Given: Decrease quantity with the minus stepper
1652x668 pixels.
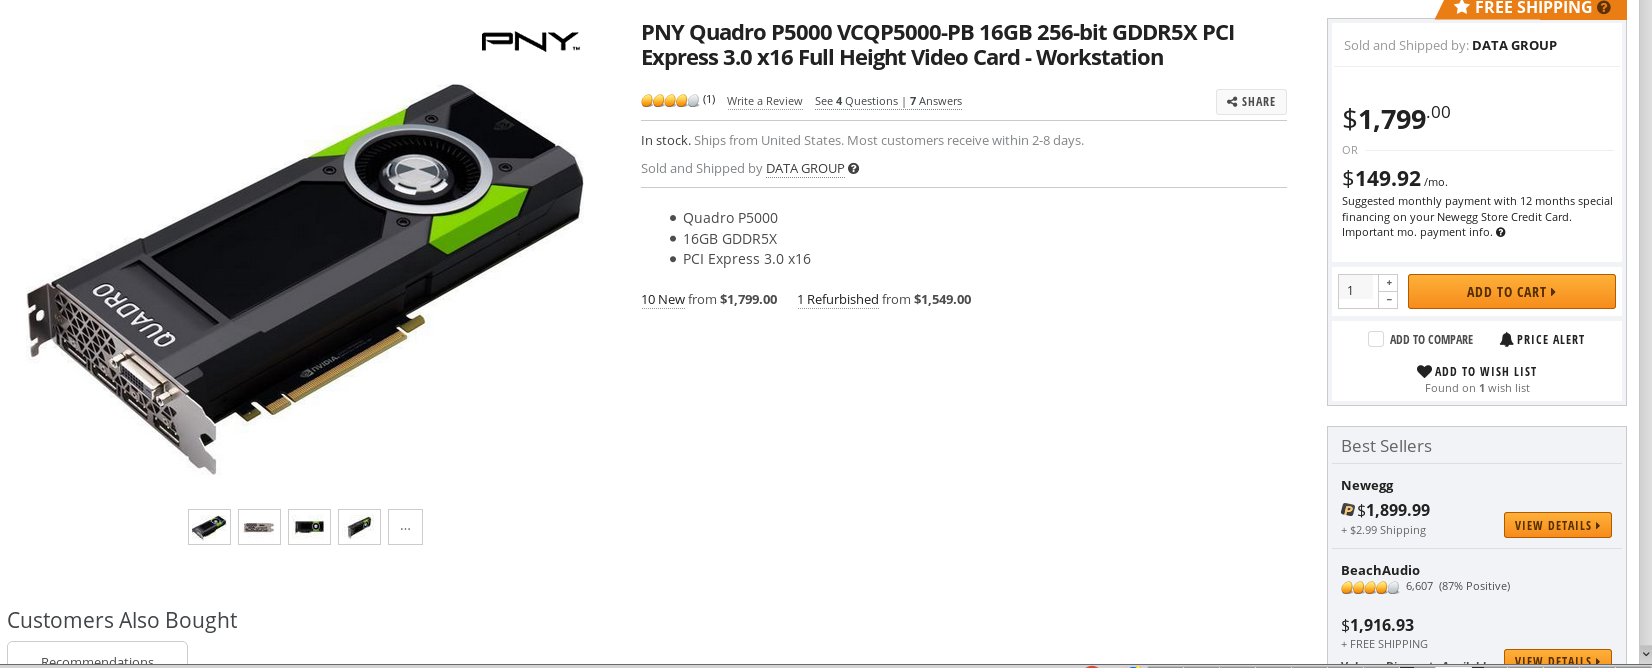Looking at the screenshot, I should pyautogui.click(x=1388, y=300).
